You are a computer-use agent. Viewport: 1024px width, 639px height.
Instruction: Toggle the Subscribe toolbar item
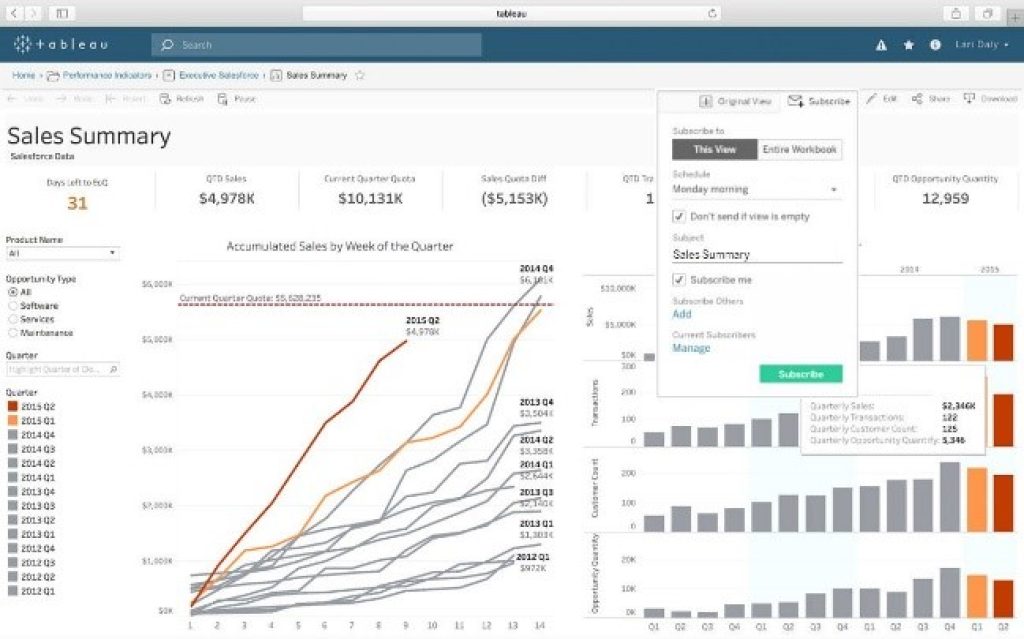[819, 101]
